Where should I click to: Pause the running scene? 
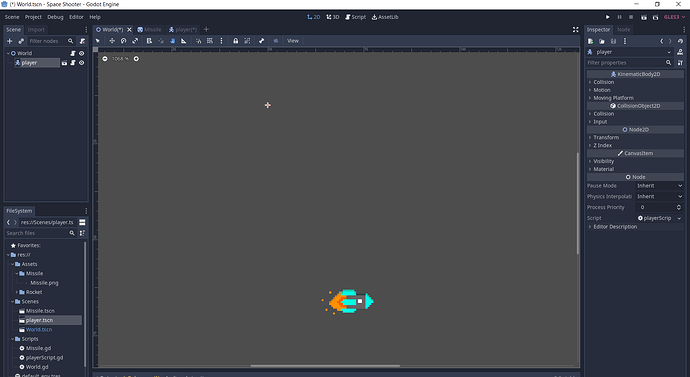point(619,17)
